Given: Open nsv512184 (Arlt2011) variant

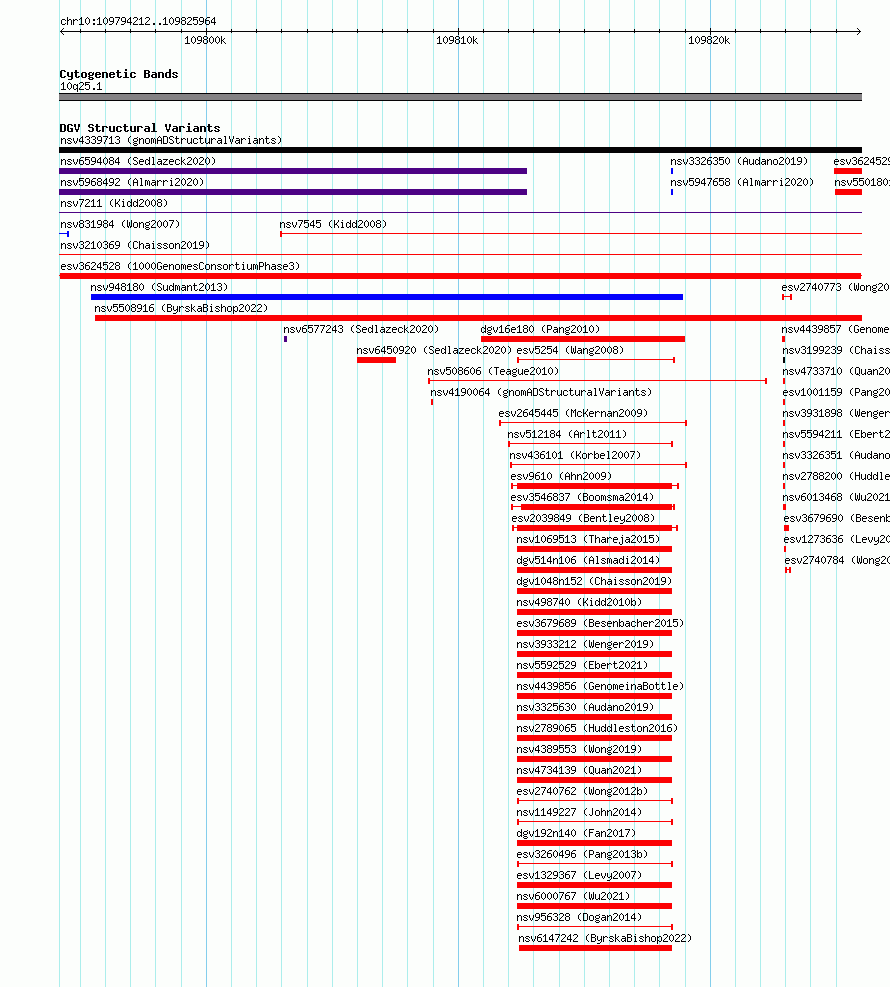Looking at the screenshot, I should 568,434.
